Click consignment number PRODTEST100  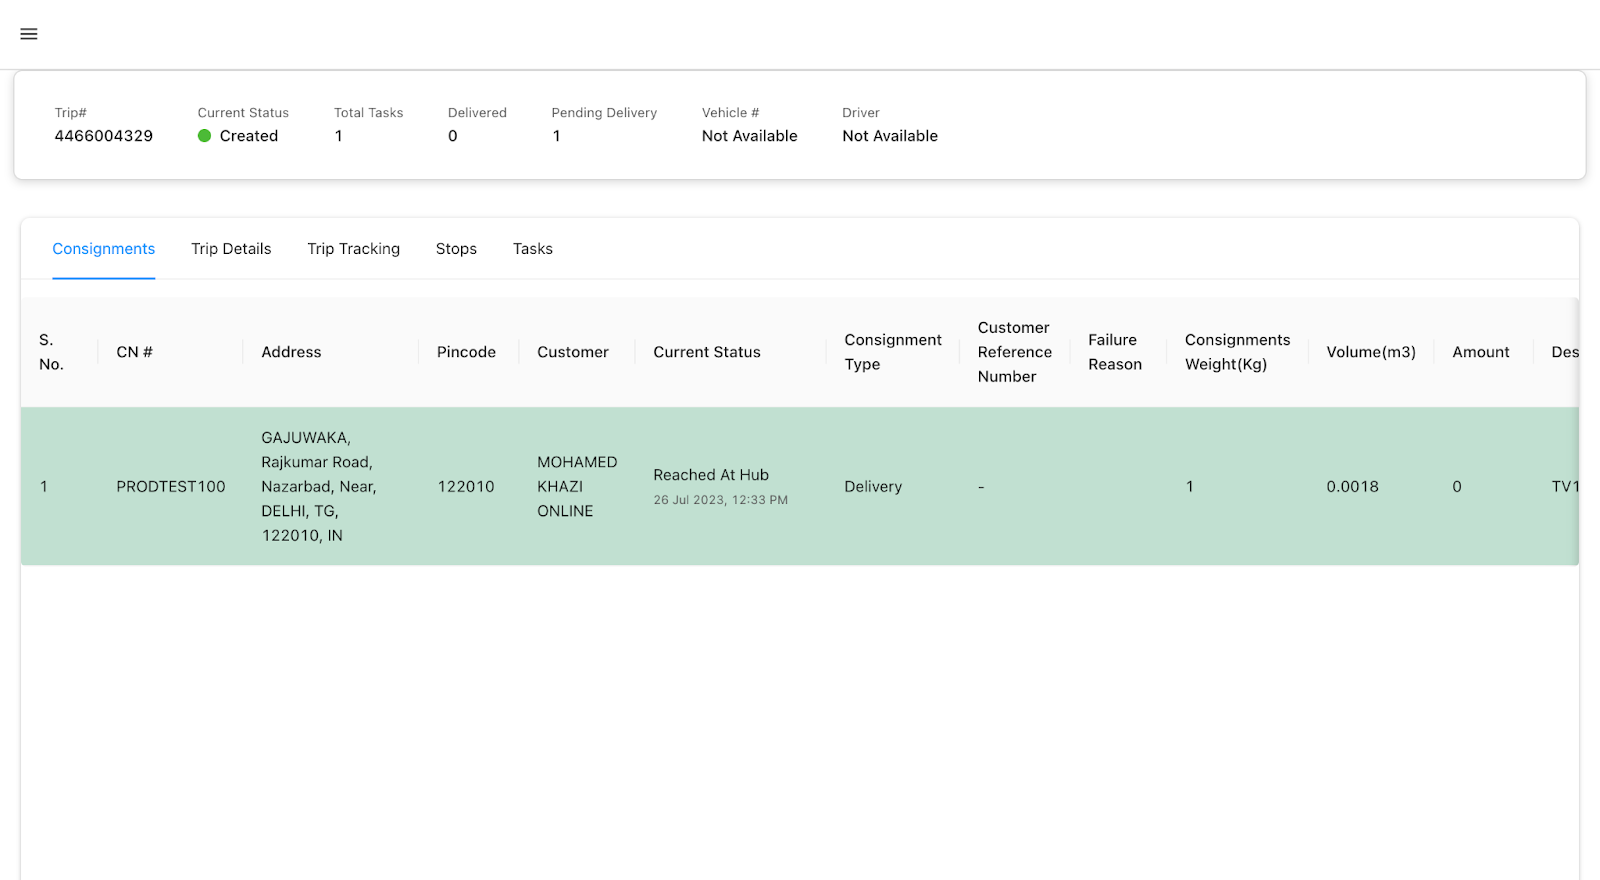pyautogui.click(x=171, y=487)
